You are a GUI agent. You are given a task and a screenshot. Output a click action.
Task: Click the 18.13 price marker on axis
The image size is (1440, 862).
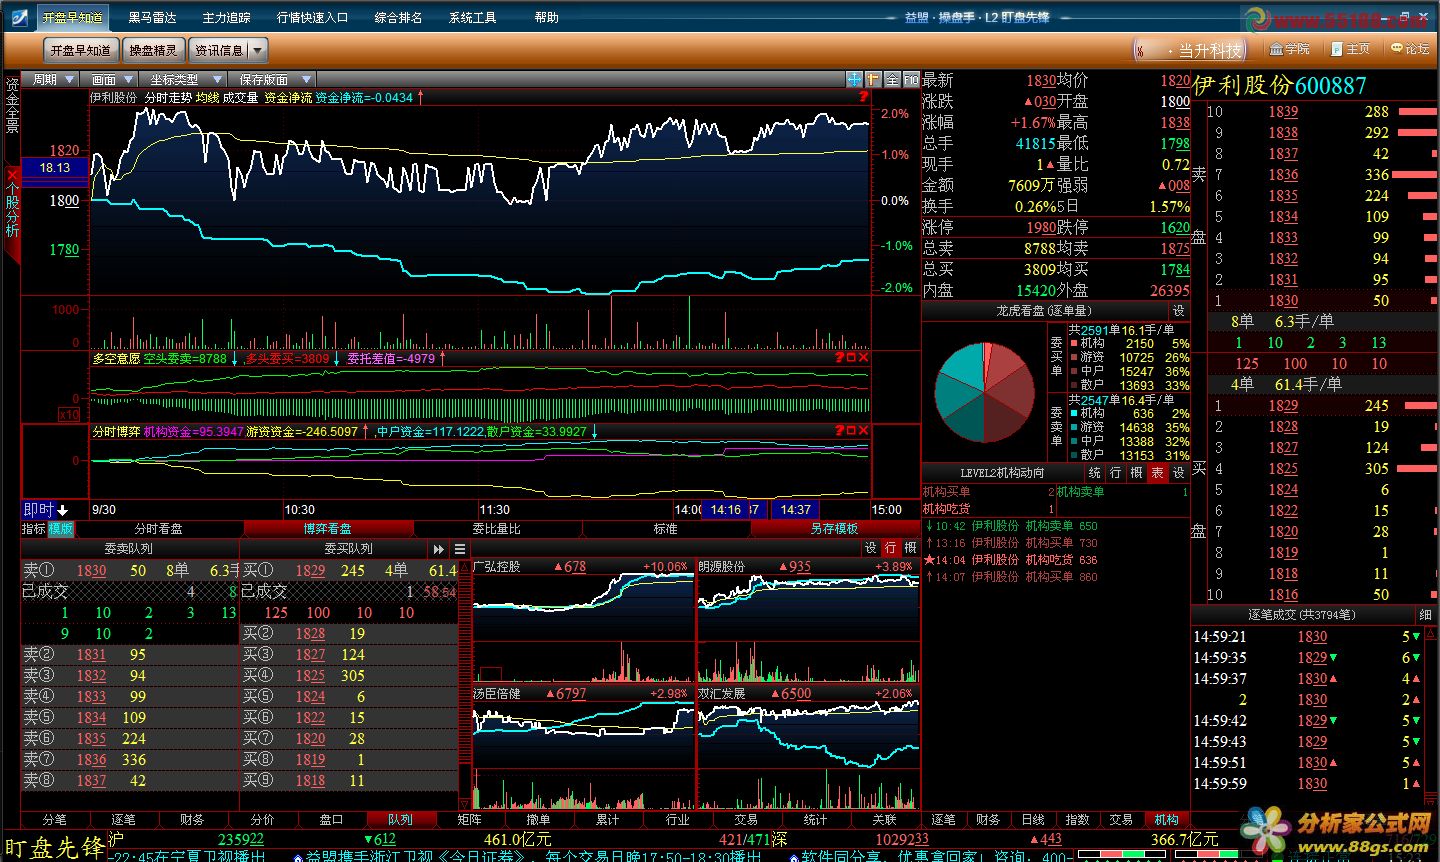pyautogui.click(x=55, y=168)
